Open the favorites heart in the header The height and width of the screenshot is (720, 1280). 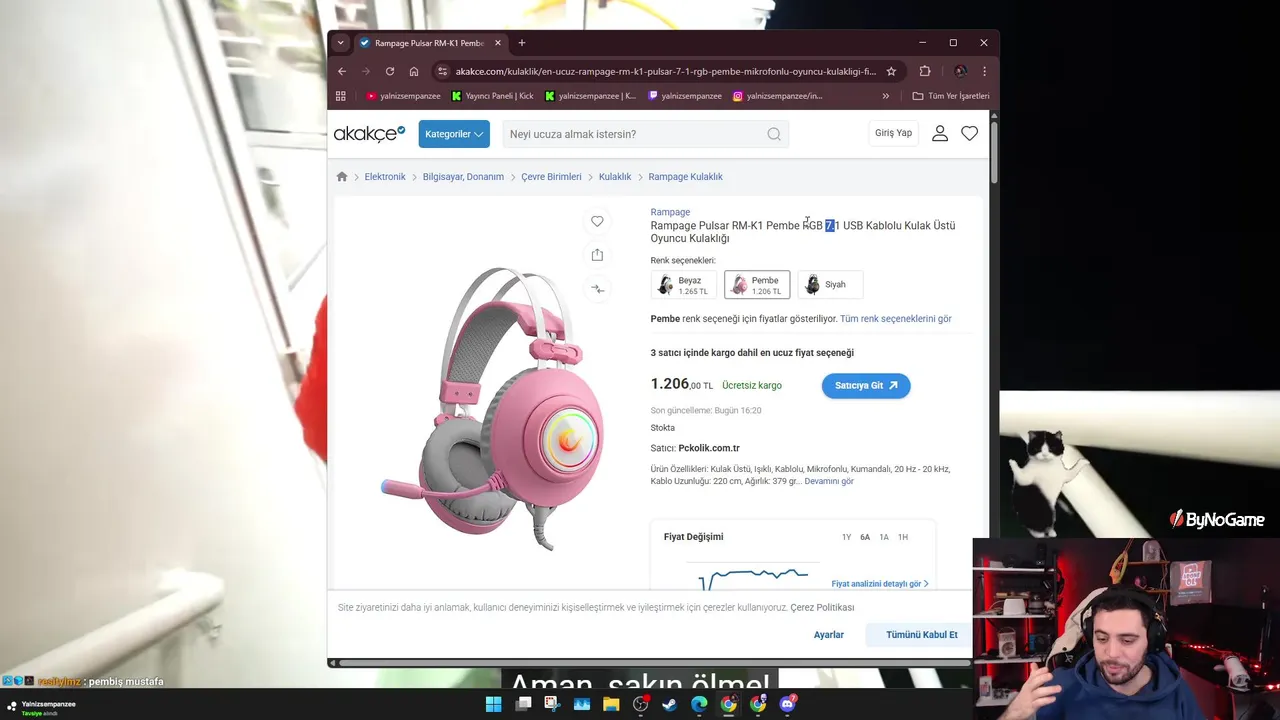tap(969, 133)
